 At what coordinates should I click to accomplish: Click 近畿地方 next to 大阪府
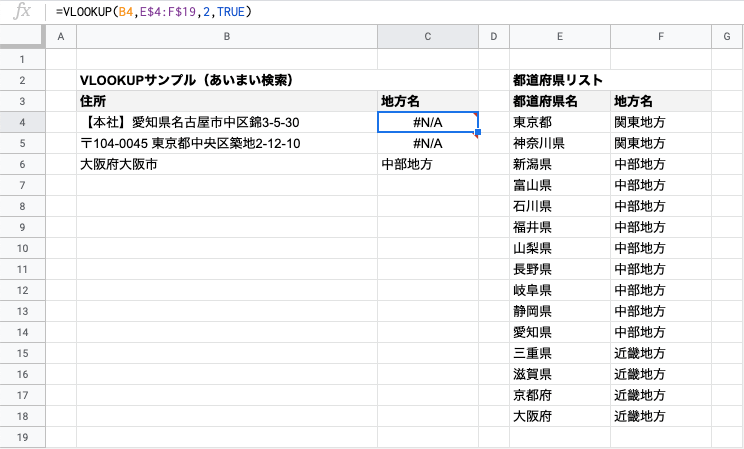click(x=660, y=416)
